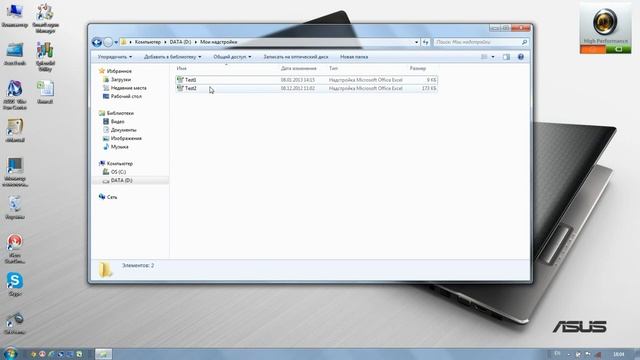Click the Excel icon of Test1

[x=180, y=80]
